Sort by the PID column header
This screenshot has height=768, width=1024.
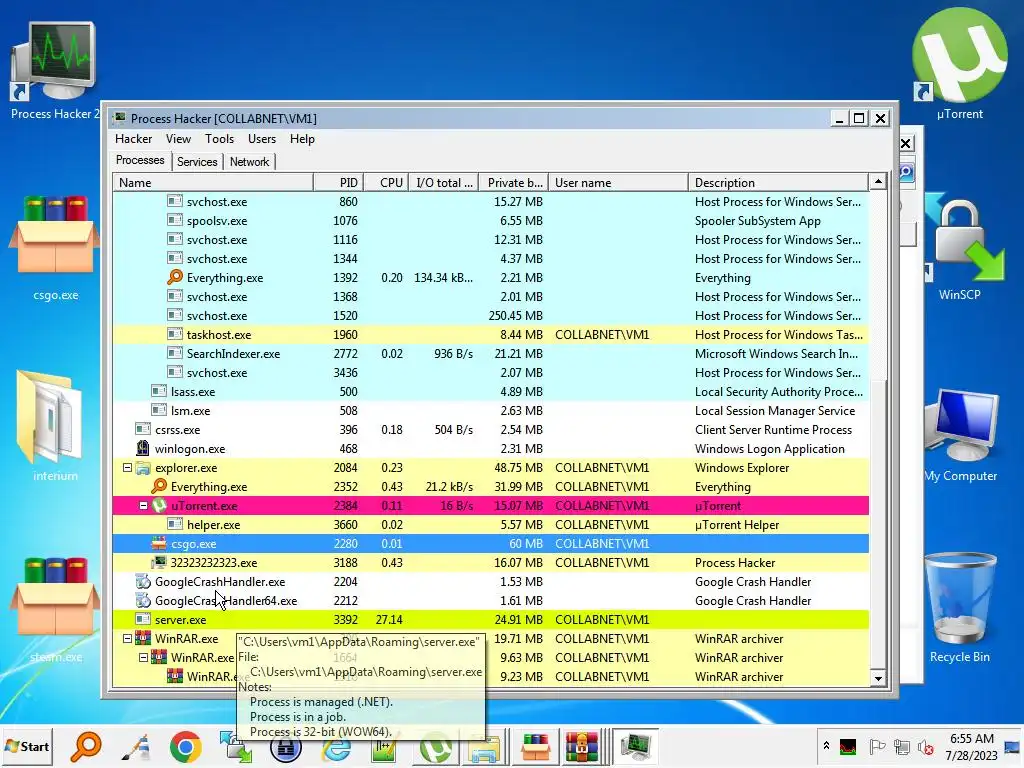338,183
